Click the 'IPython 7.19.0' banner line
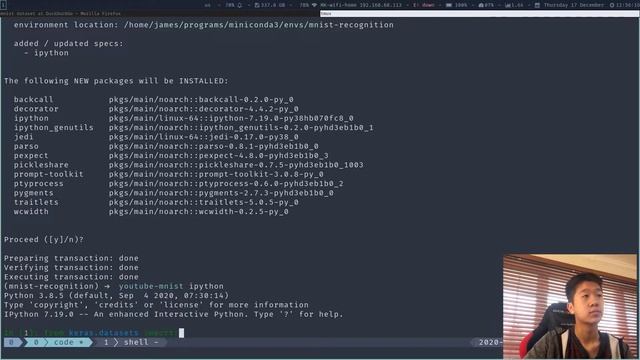 click(173, 315)
